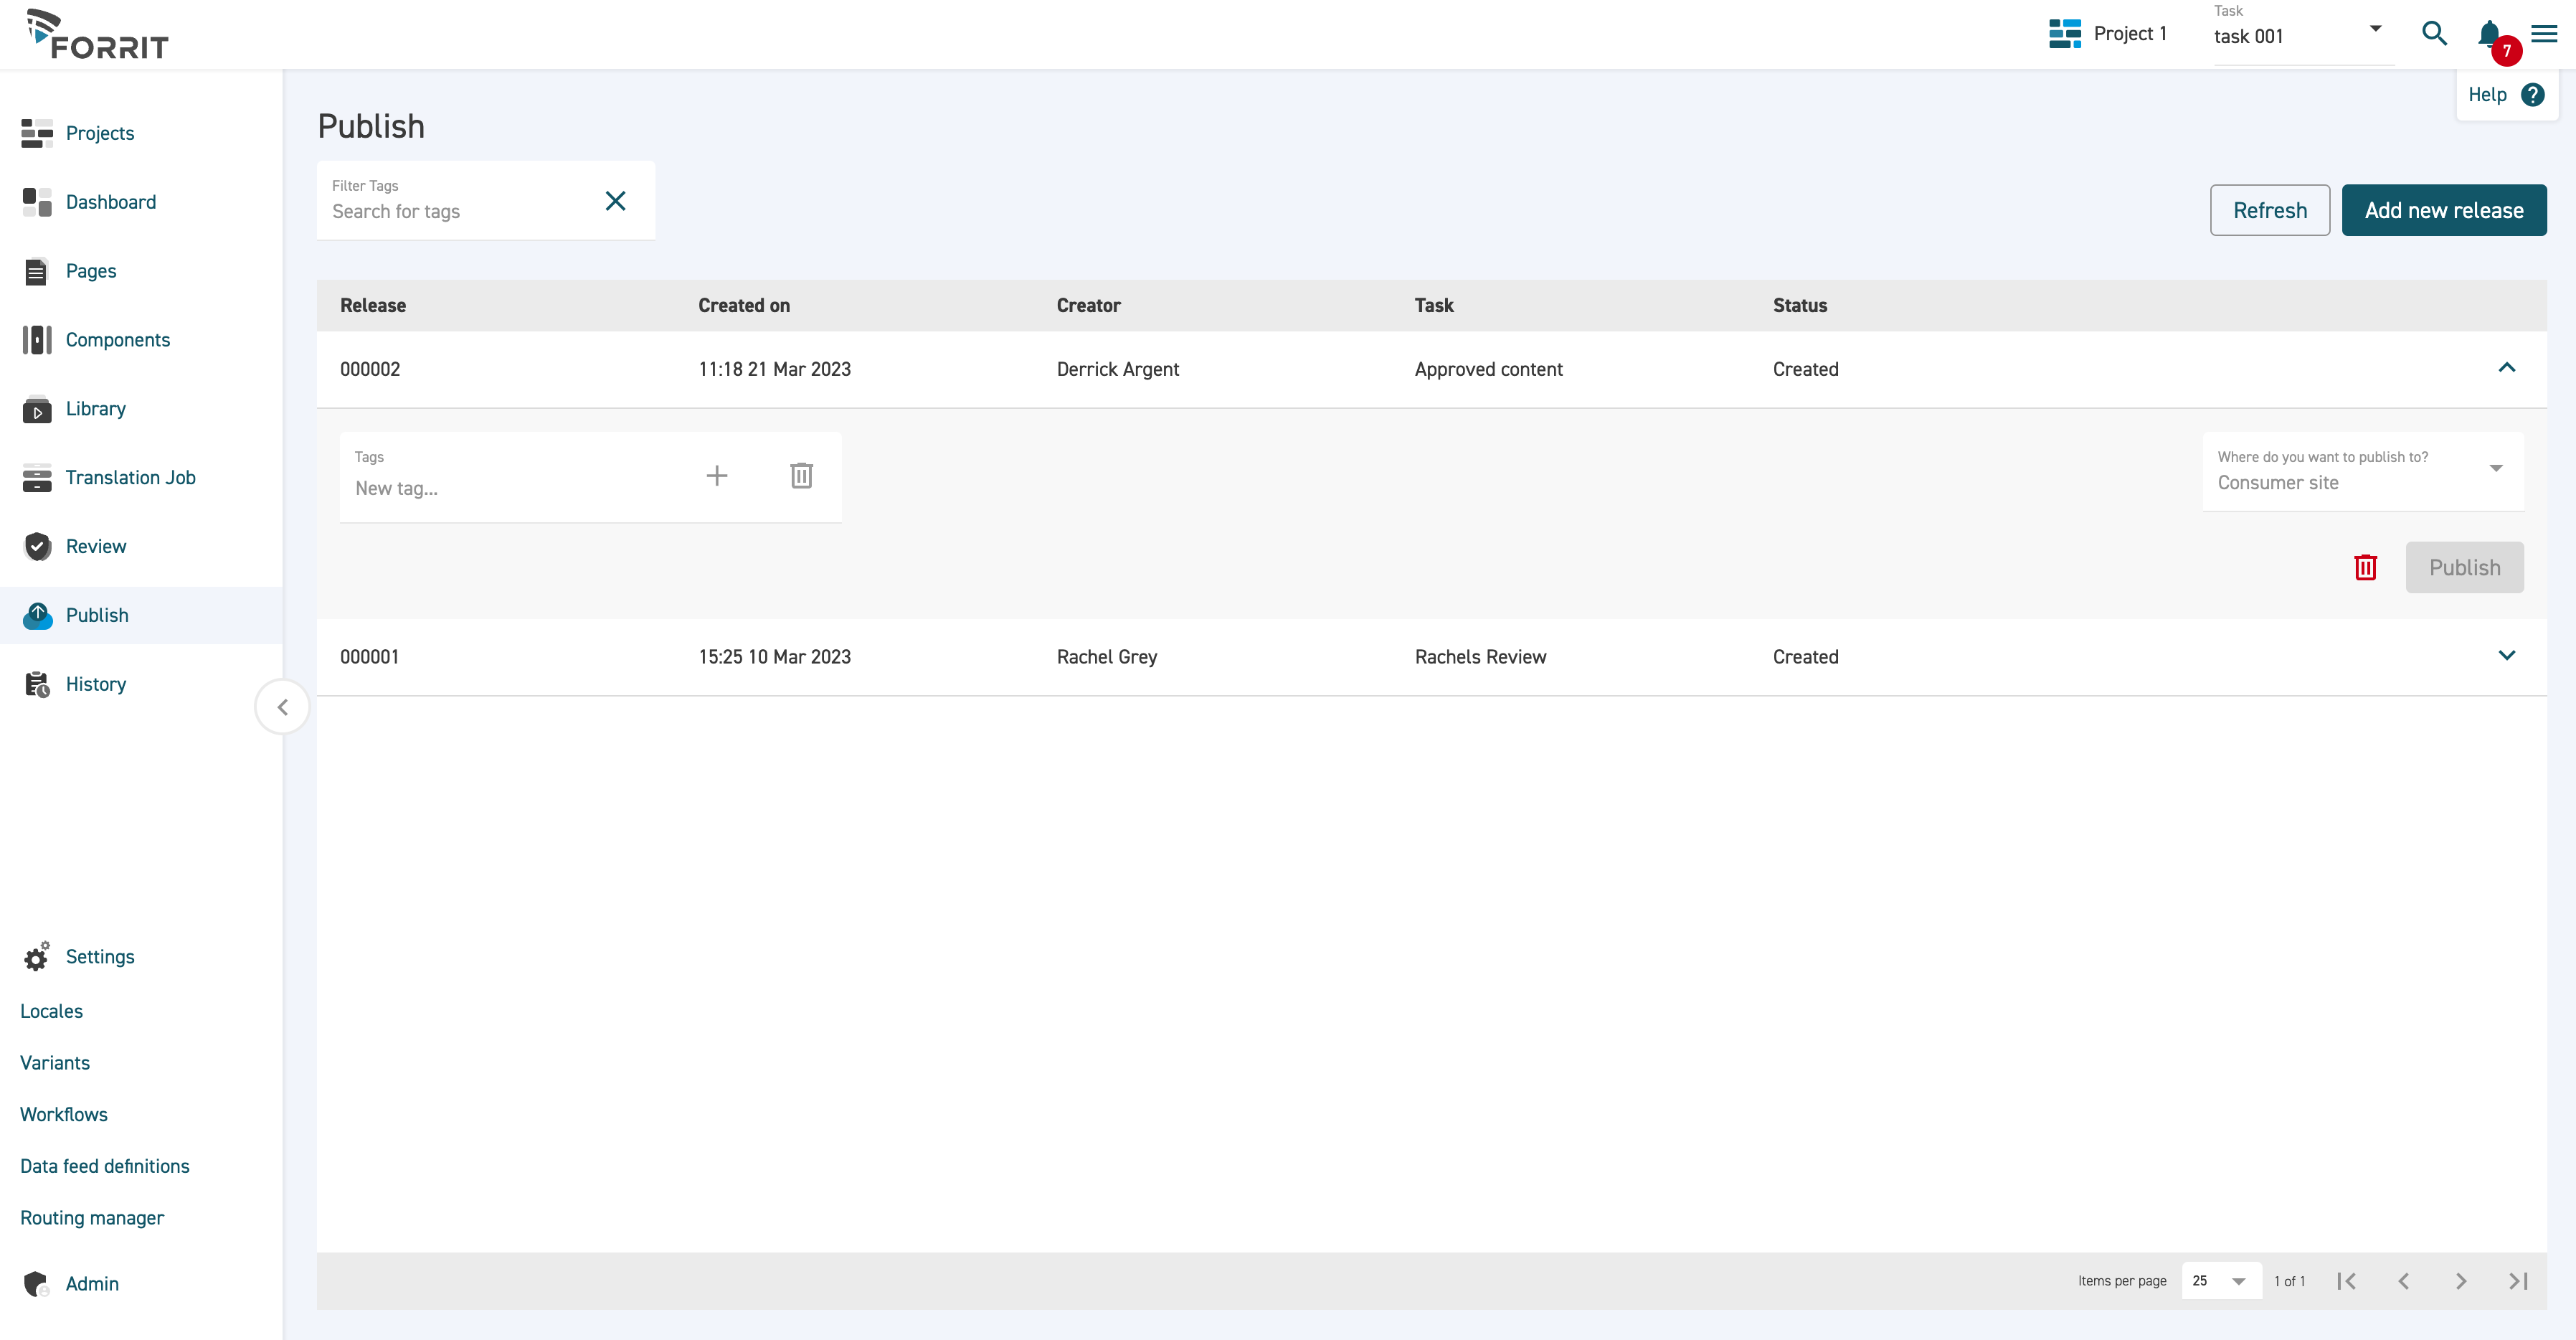Open the Review shield icon

pos(38,547)
